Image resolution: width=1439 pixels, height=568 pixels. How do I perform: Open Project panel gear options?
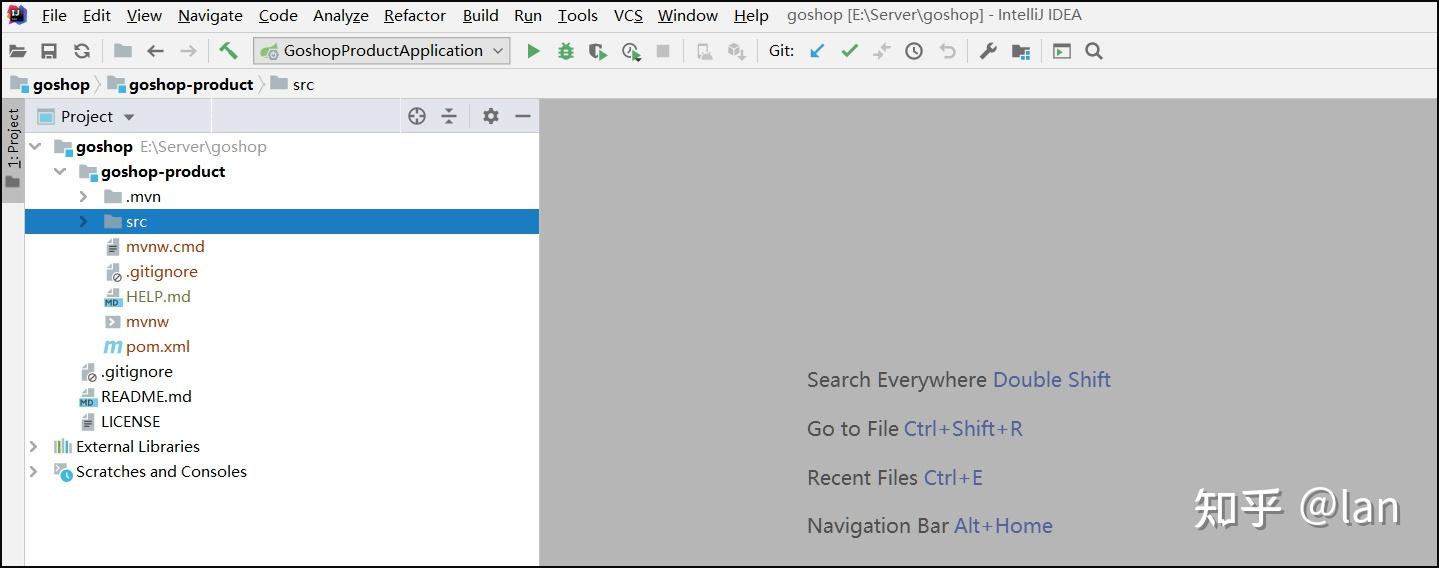pyautogui.click(x=490, y=116)
